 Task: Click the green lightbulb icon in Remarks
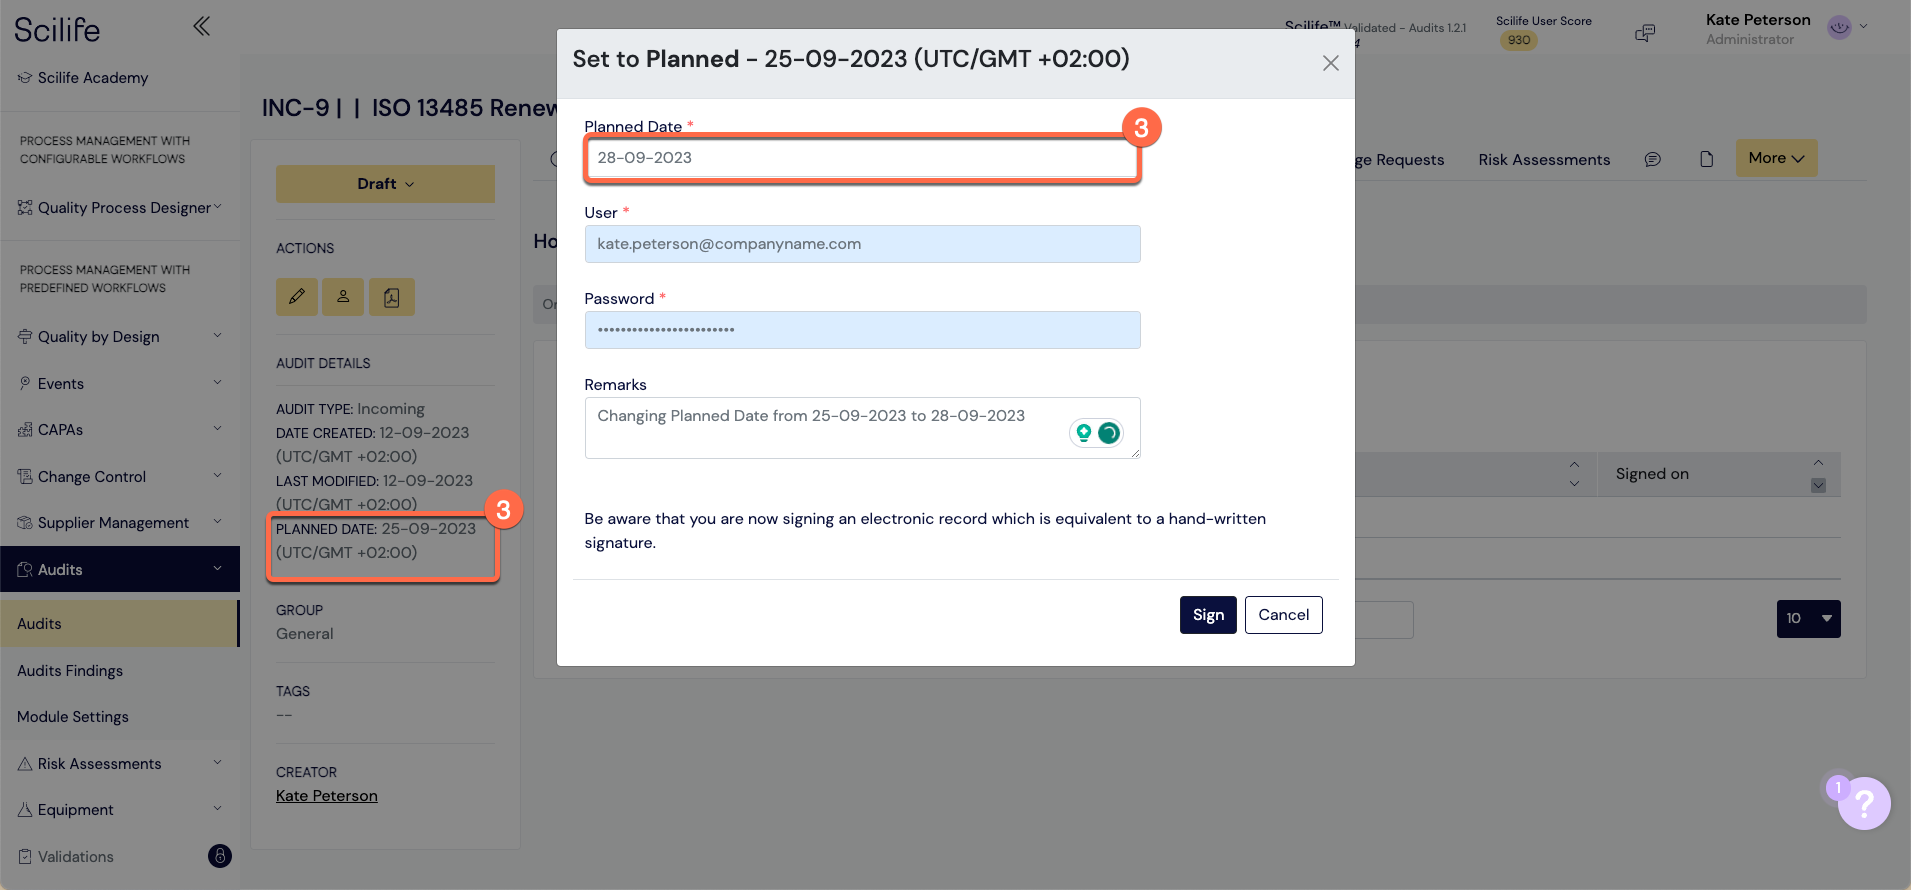1084,433
